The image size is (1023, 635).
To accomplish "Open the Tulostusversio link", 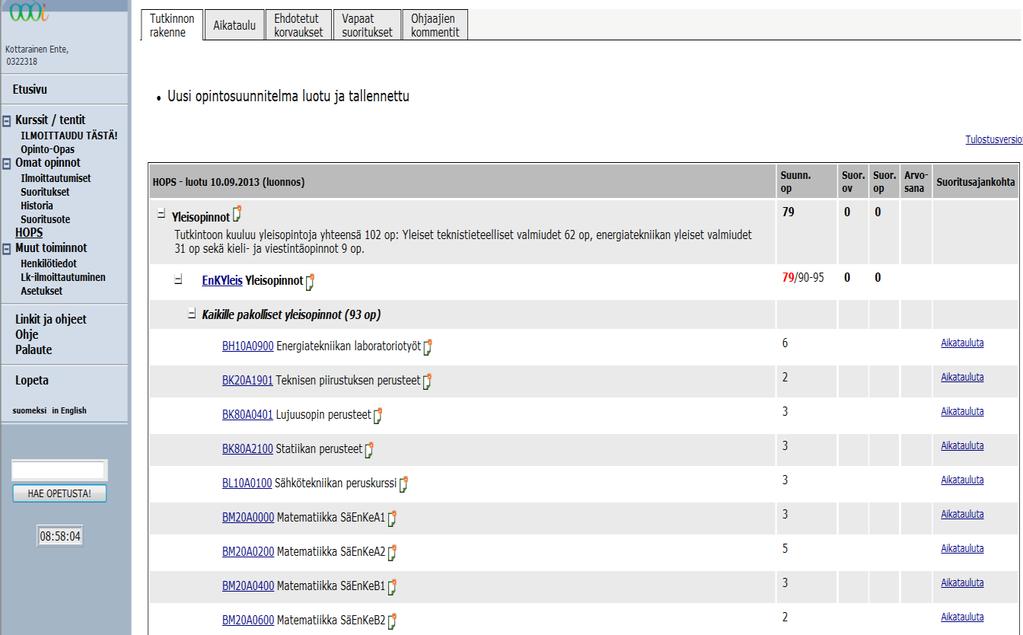I will [x=994, y=140].
